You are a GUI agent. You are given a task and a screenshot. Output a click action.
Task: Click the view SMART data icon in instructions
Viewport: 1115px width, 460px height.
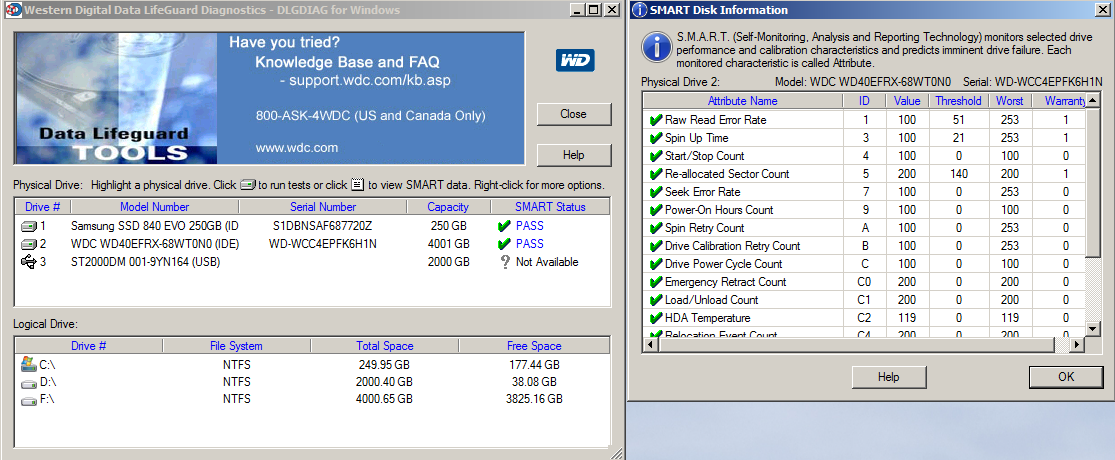click(357, 185)
